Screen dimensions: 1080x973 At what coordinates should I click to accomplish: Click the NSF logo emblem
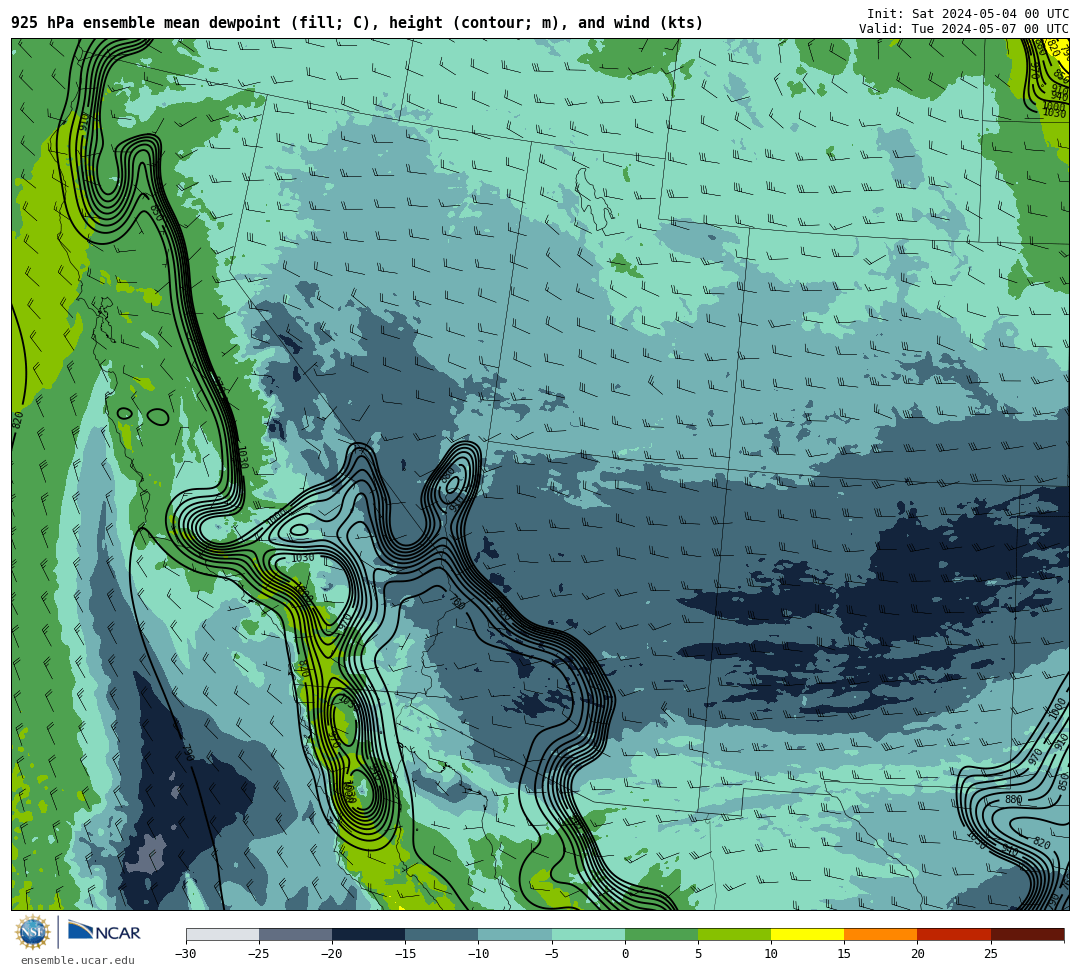pos(32,932)
